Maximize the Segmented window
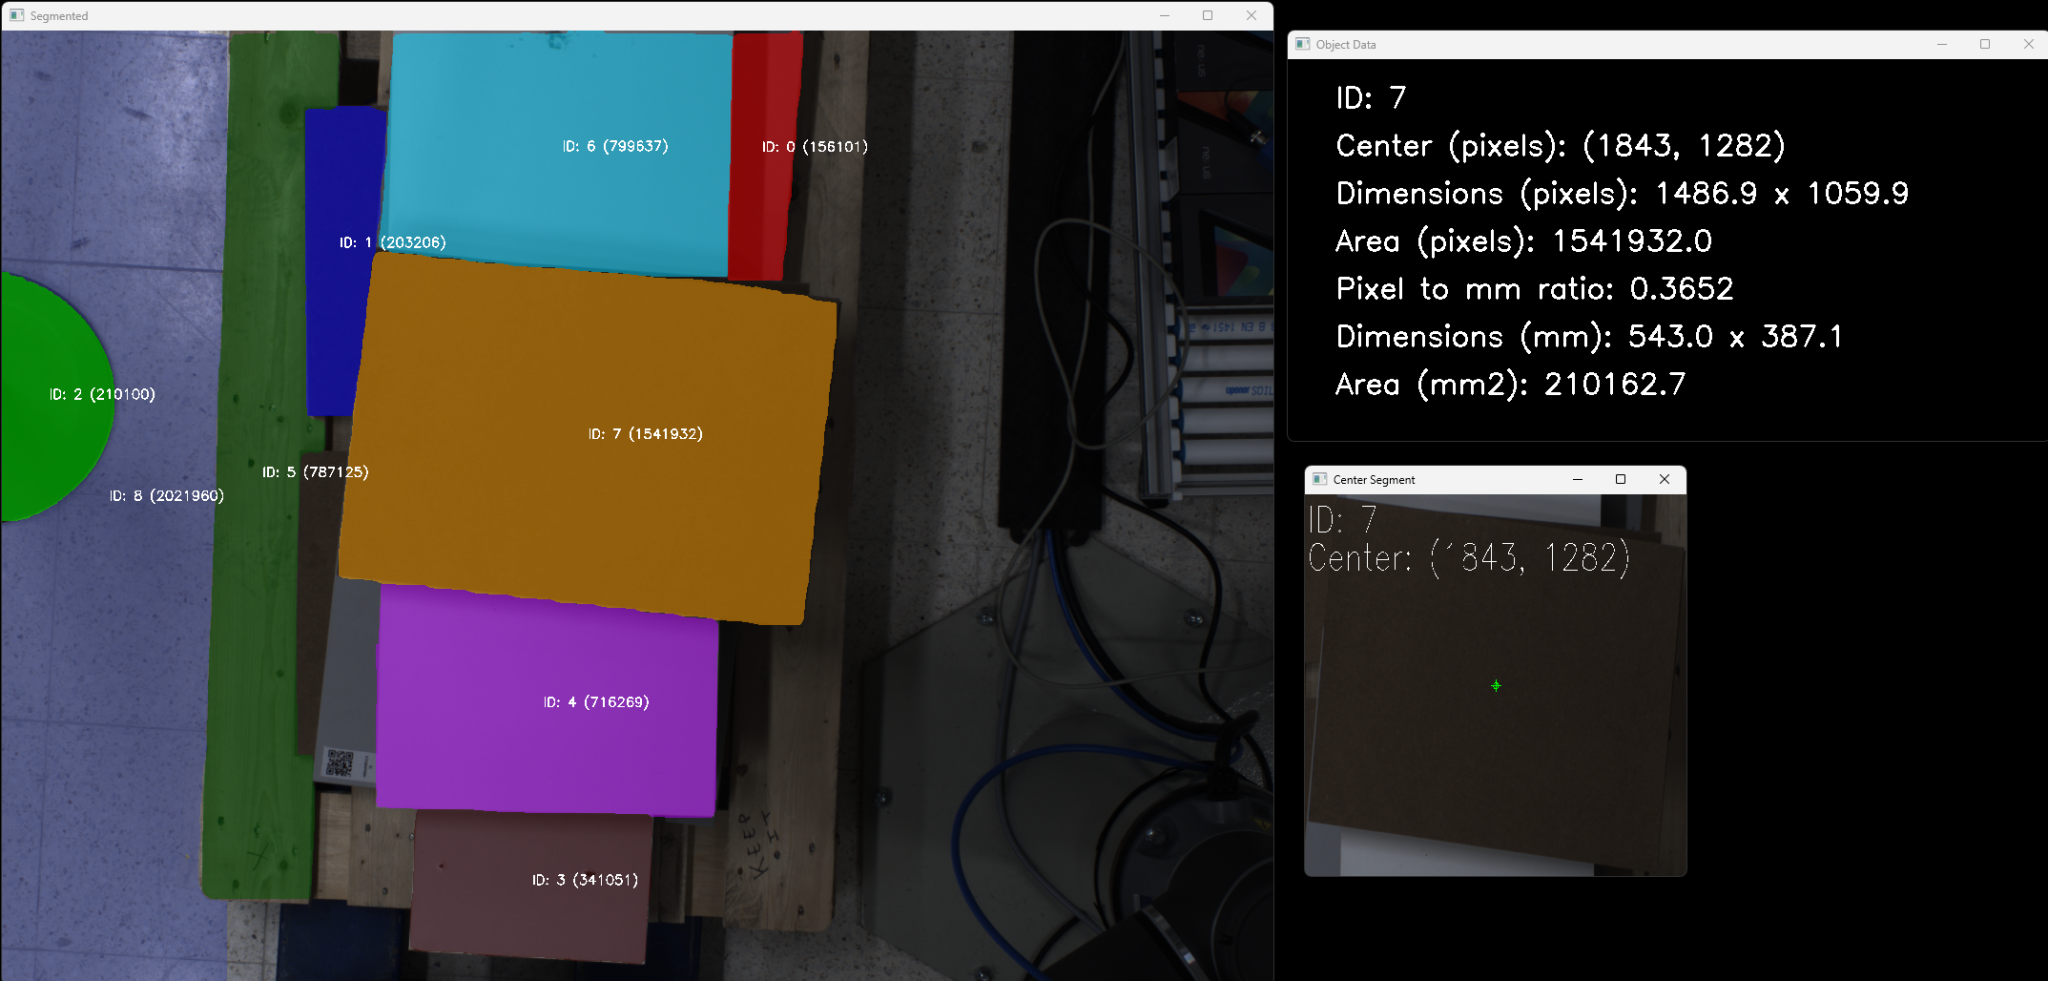The image size is (2048, 981). tap(1207, 15)
